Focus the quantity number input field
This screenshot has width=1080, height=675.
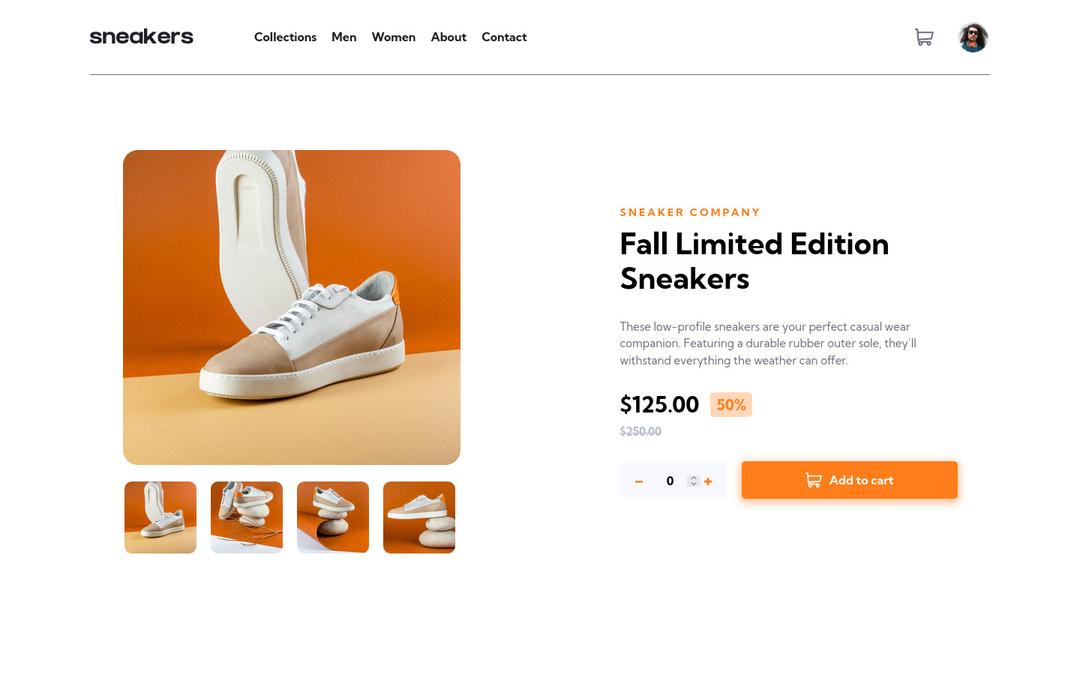coord(669,481)
